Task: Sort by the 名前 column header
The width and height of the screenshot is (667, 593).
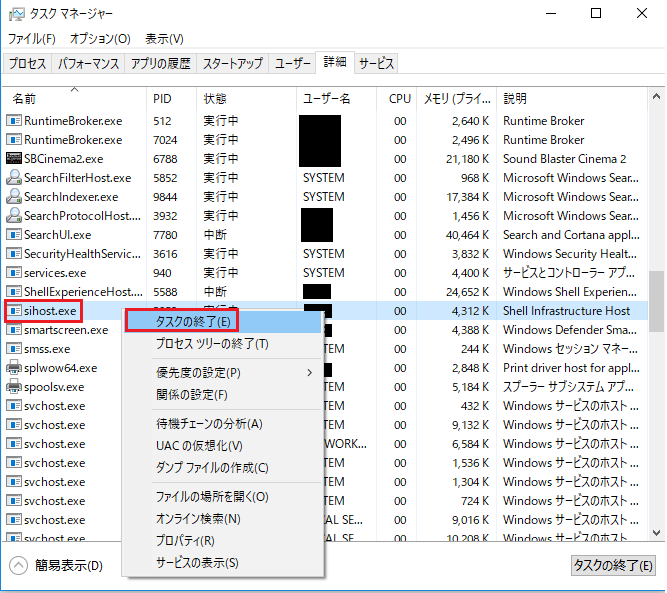Action: coord(74,99)
